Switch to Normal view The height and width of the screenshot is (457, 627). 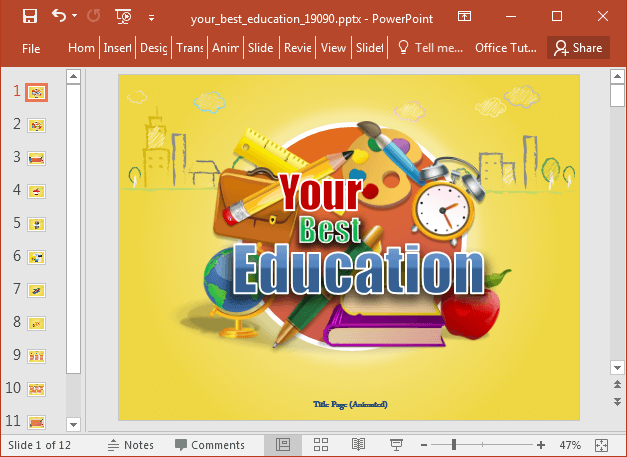pyautogui.click(x=283, y=445)
